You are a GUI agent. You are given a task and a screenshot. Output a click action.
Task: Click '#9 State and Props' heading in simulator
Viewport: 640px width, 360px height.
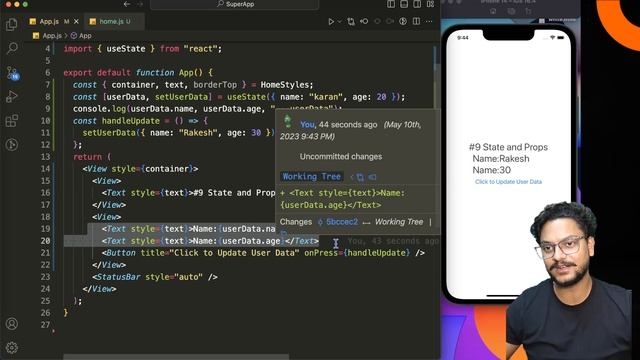508,147
